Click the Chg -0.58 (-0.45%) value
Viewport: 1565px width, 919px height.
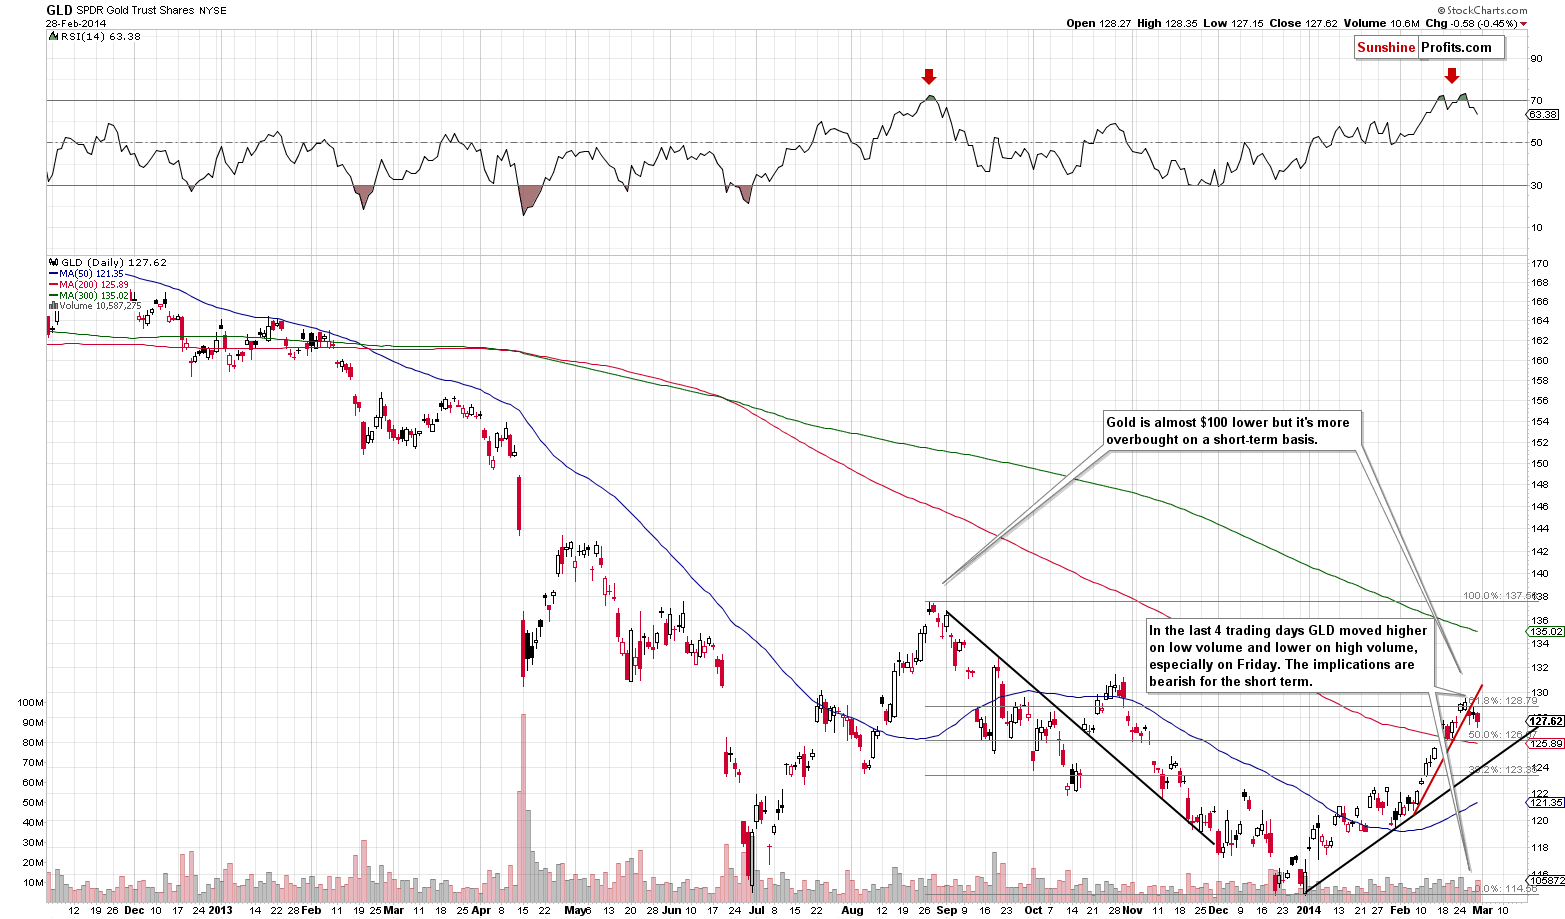pos(1472,23)
